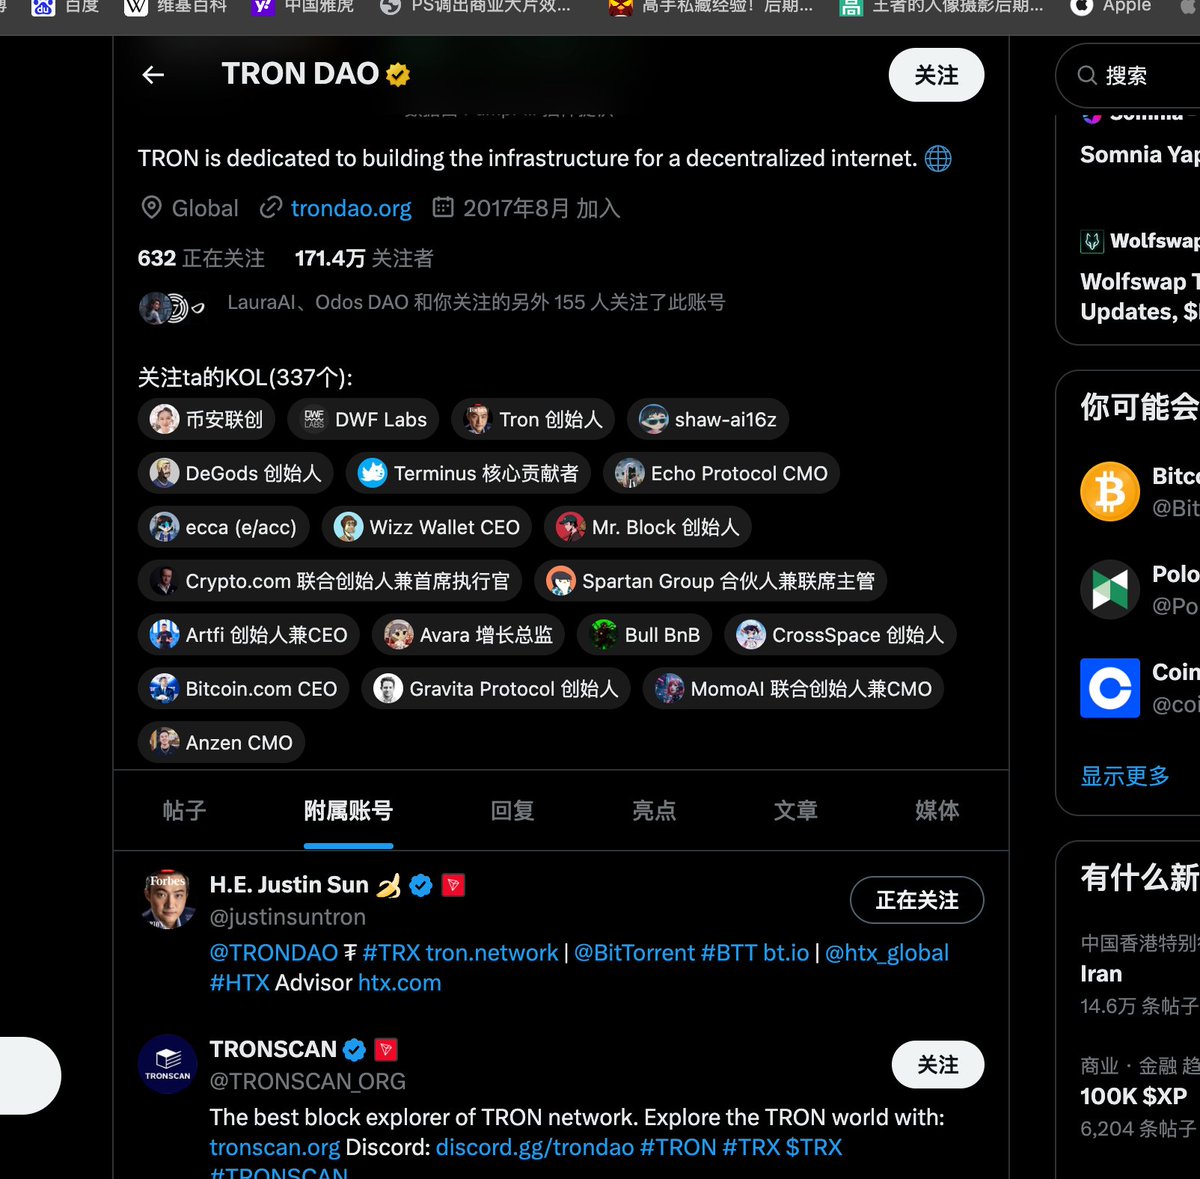The image size is (1200, 1179).
Task: Open the Apple bookmark in the bookmarks bar
Action: point(1110,6)
